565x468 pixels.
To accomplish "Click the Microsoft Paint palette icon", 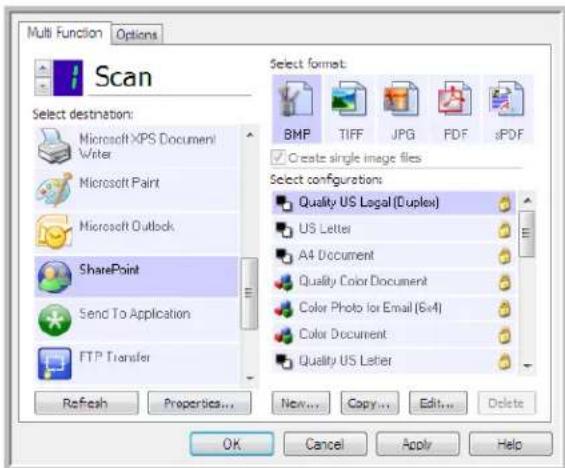I will click(54, 190).
